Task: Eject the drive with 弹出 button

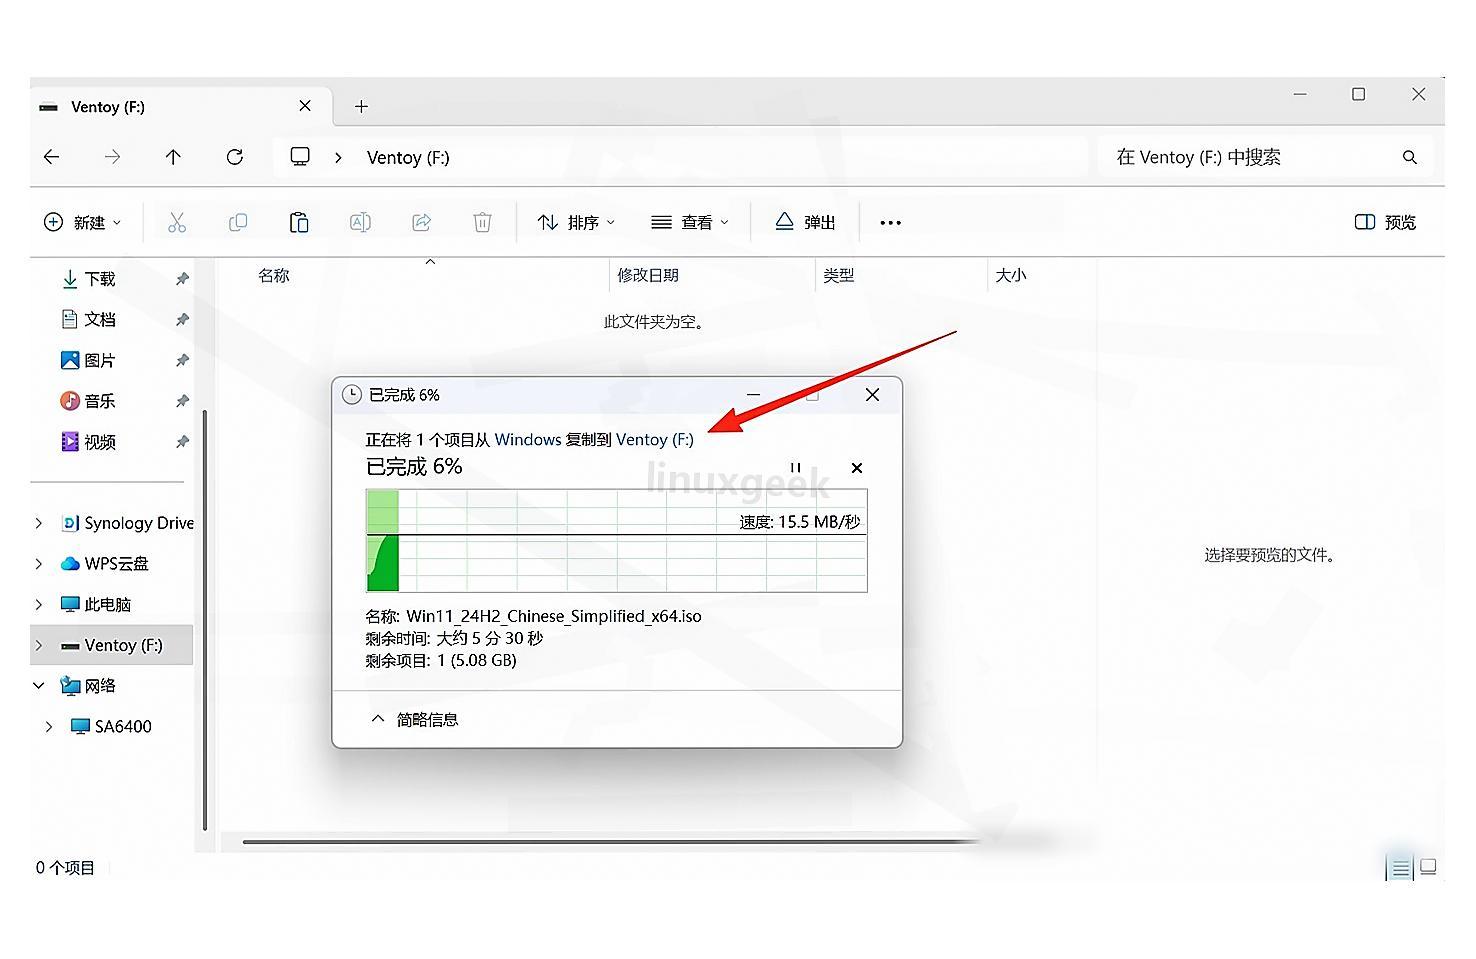Action: point(806,222)
